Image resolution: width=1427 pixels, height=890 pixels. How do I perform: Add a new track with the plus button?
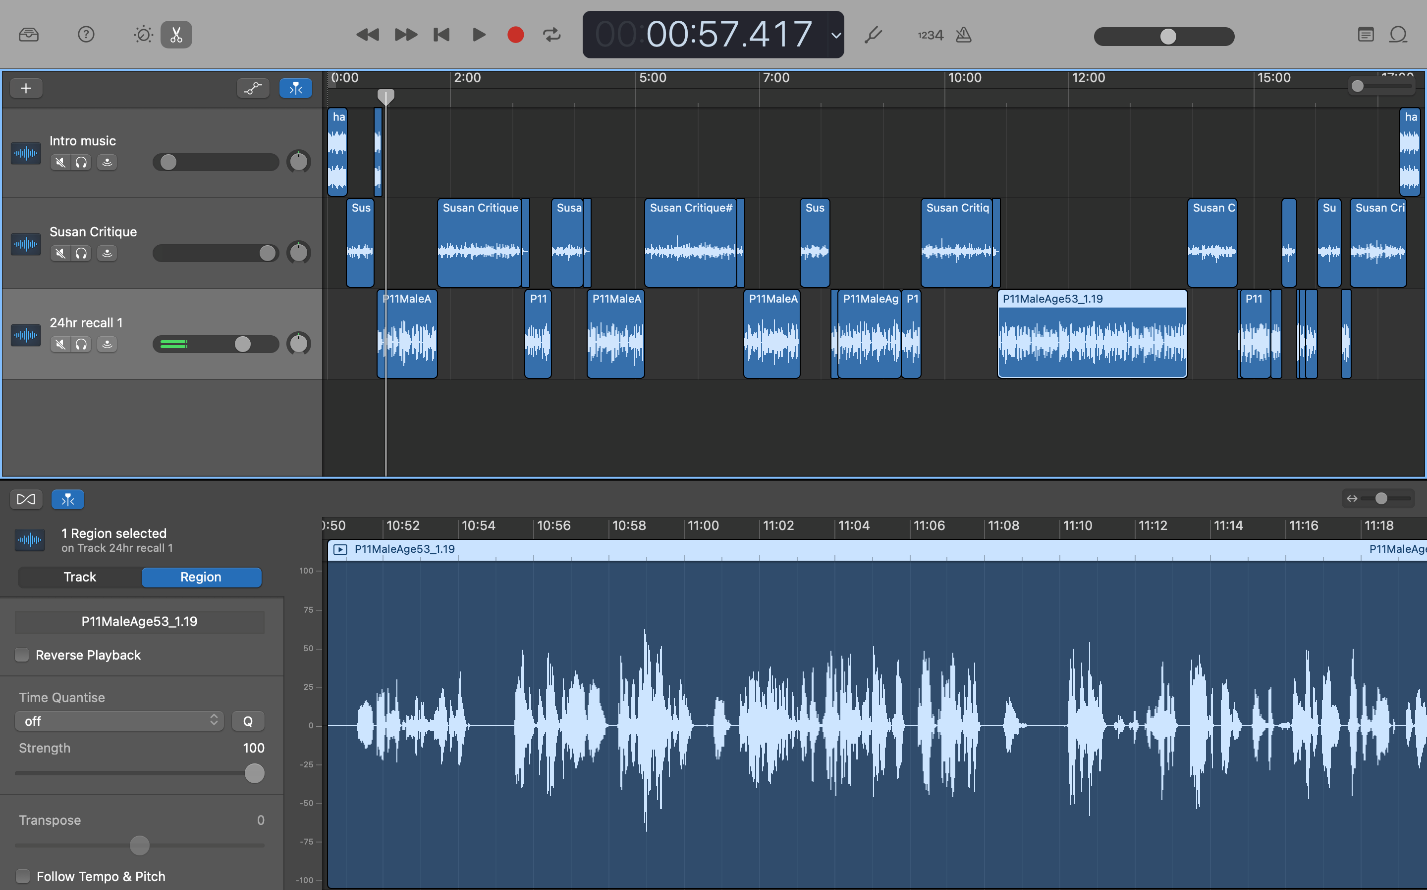(26, 88)
